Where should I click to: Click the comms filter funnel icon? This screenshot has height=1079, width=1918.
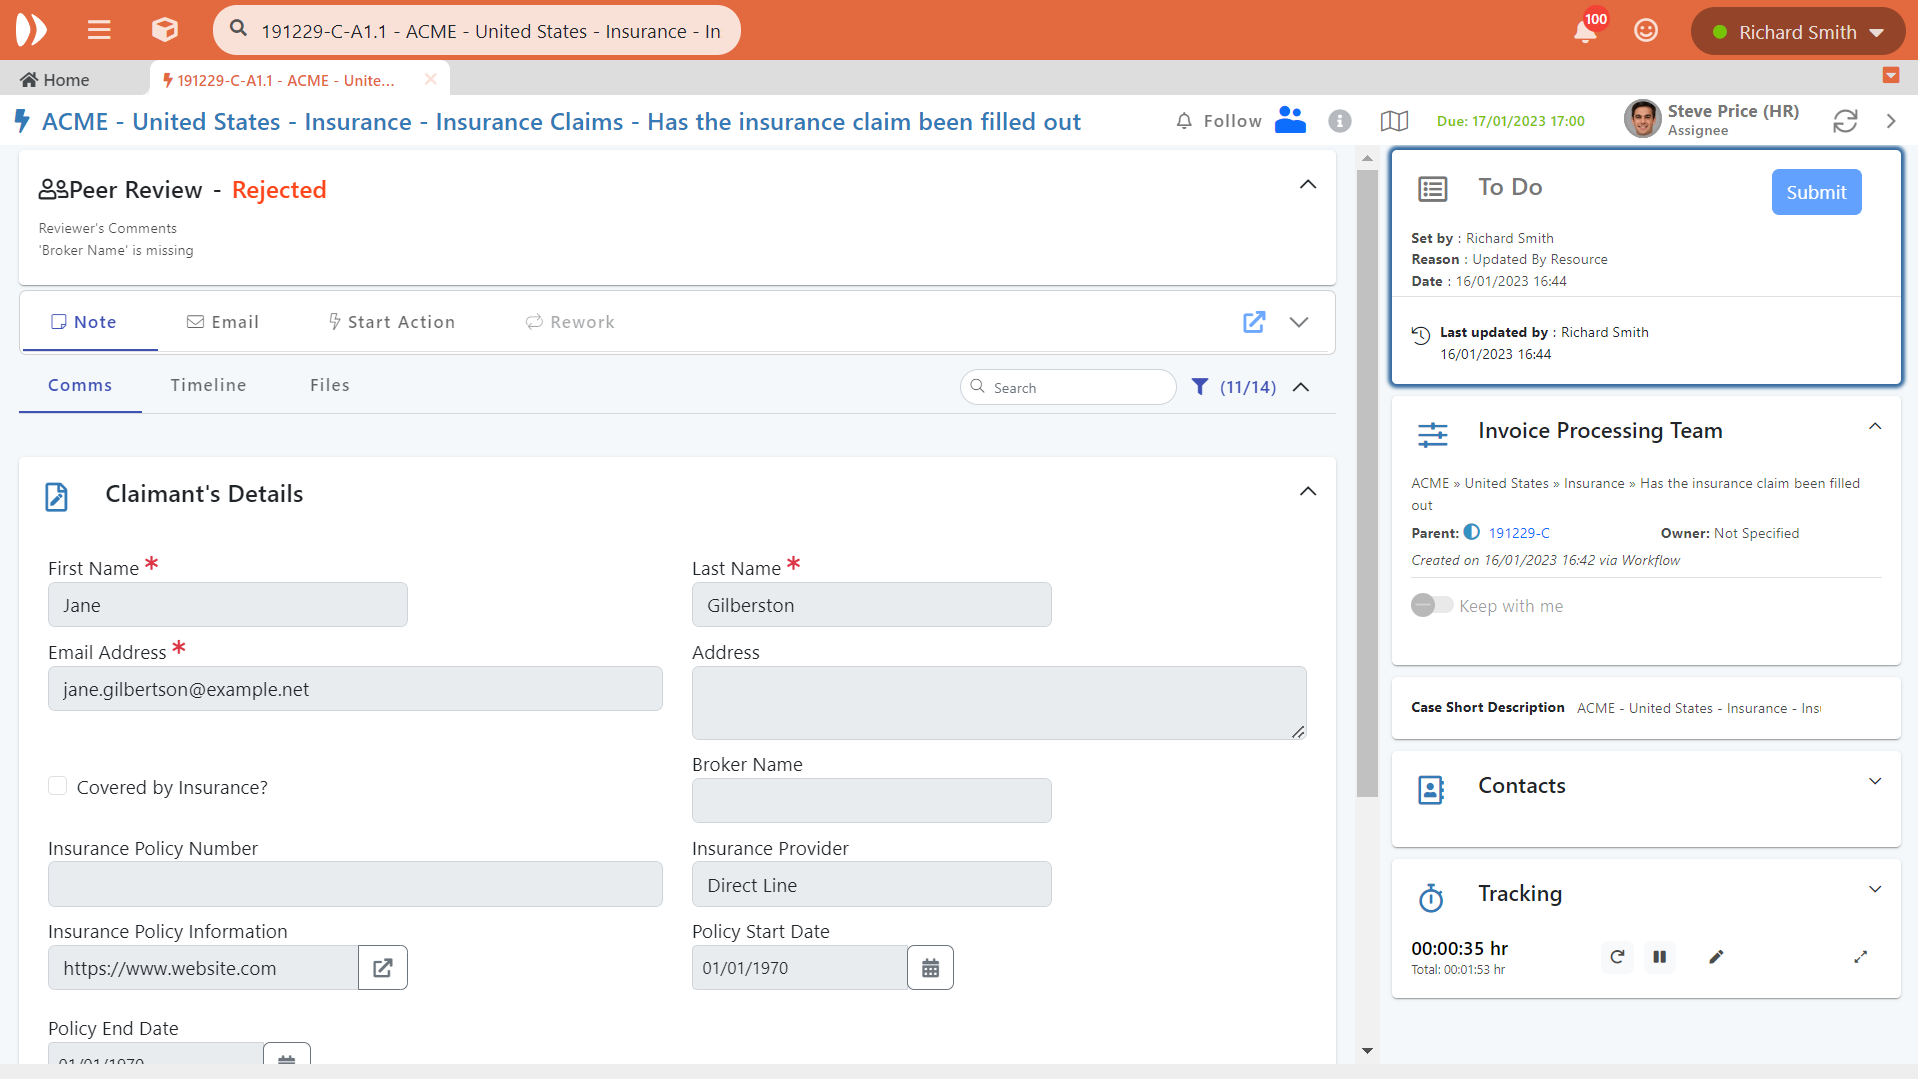click(x=1200, y=387)
